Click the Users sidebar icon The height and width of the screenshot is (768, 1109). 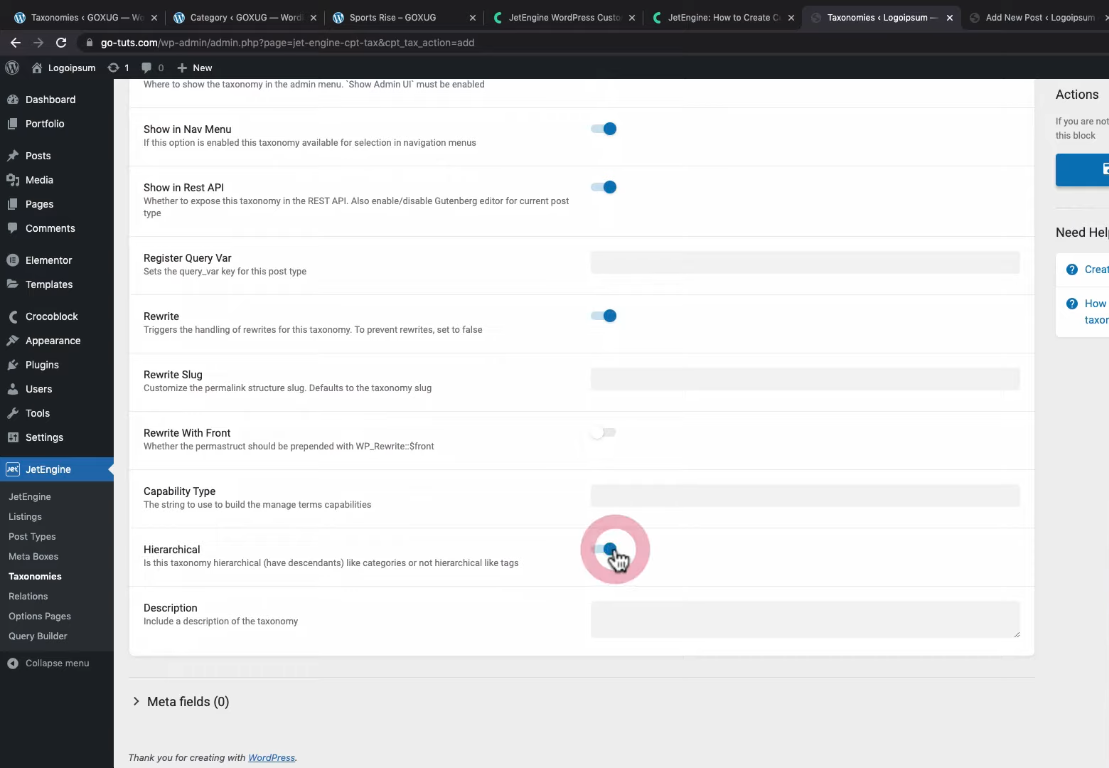coord(13,389)
